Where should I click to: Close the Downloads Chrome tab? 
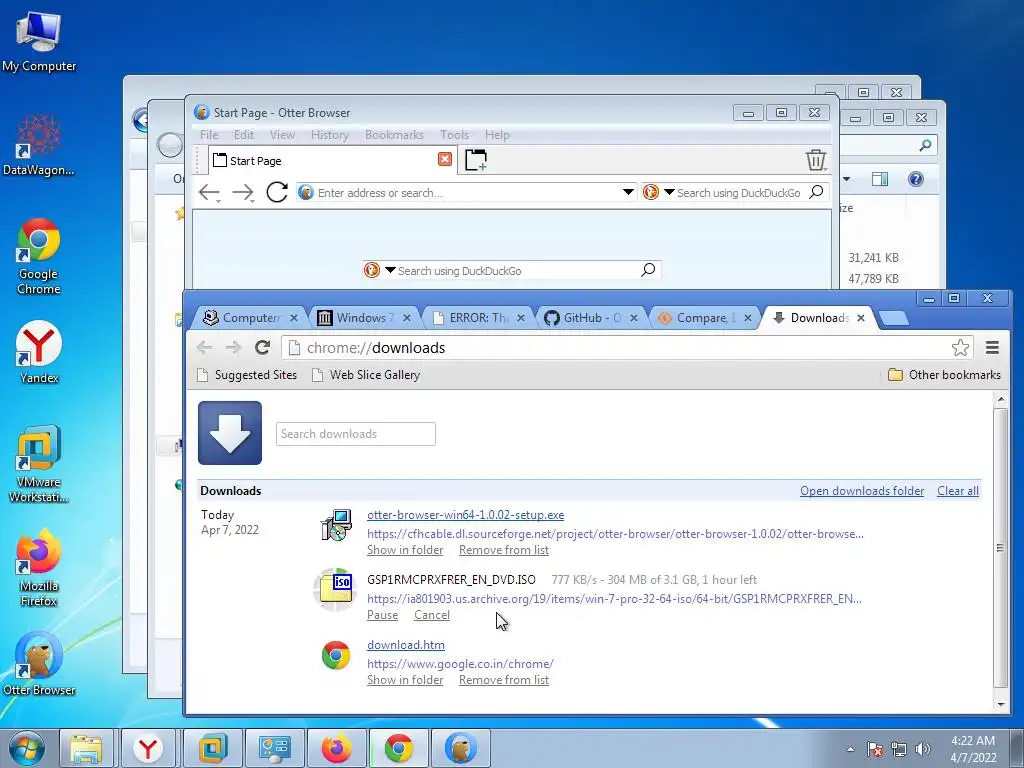[x=861, y=318]
